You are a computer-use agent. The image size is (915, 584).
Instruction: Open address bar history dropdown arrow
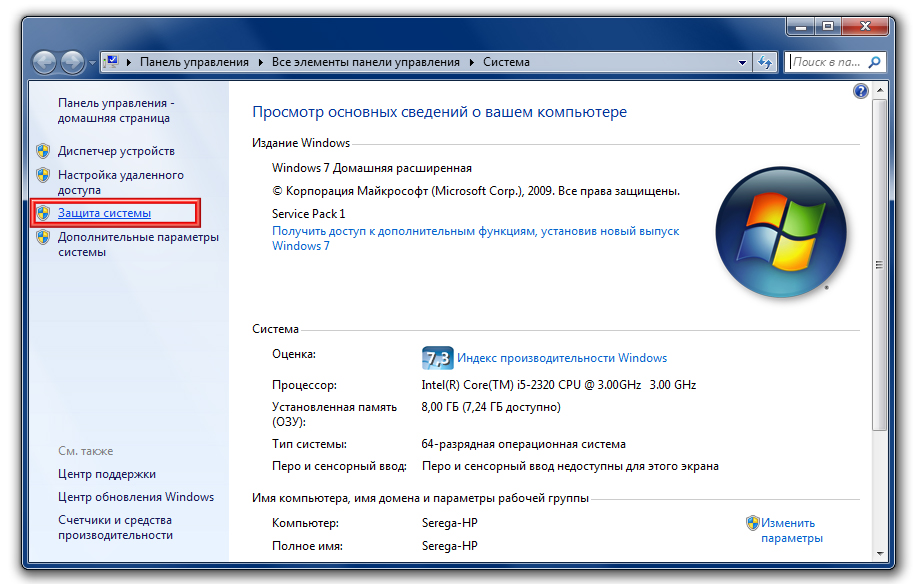(742, 62)
